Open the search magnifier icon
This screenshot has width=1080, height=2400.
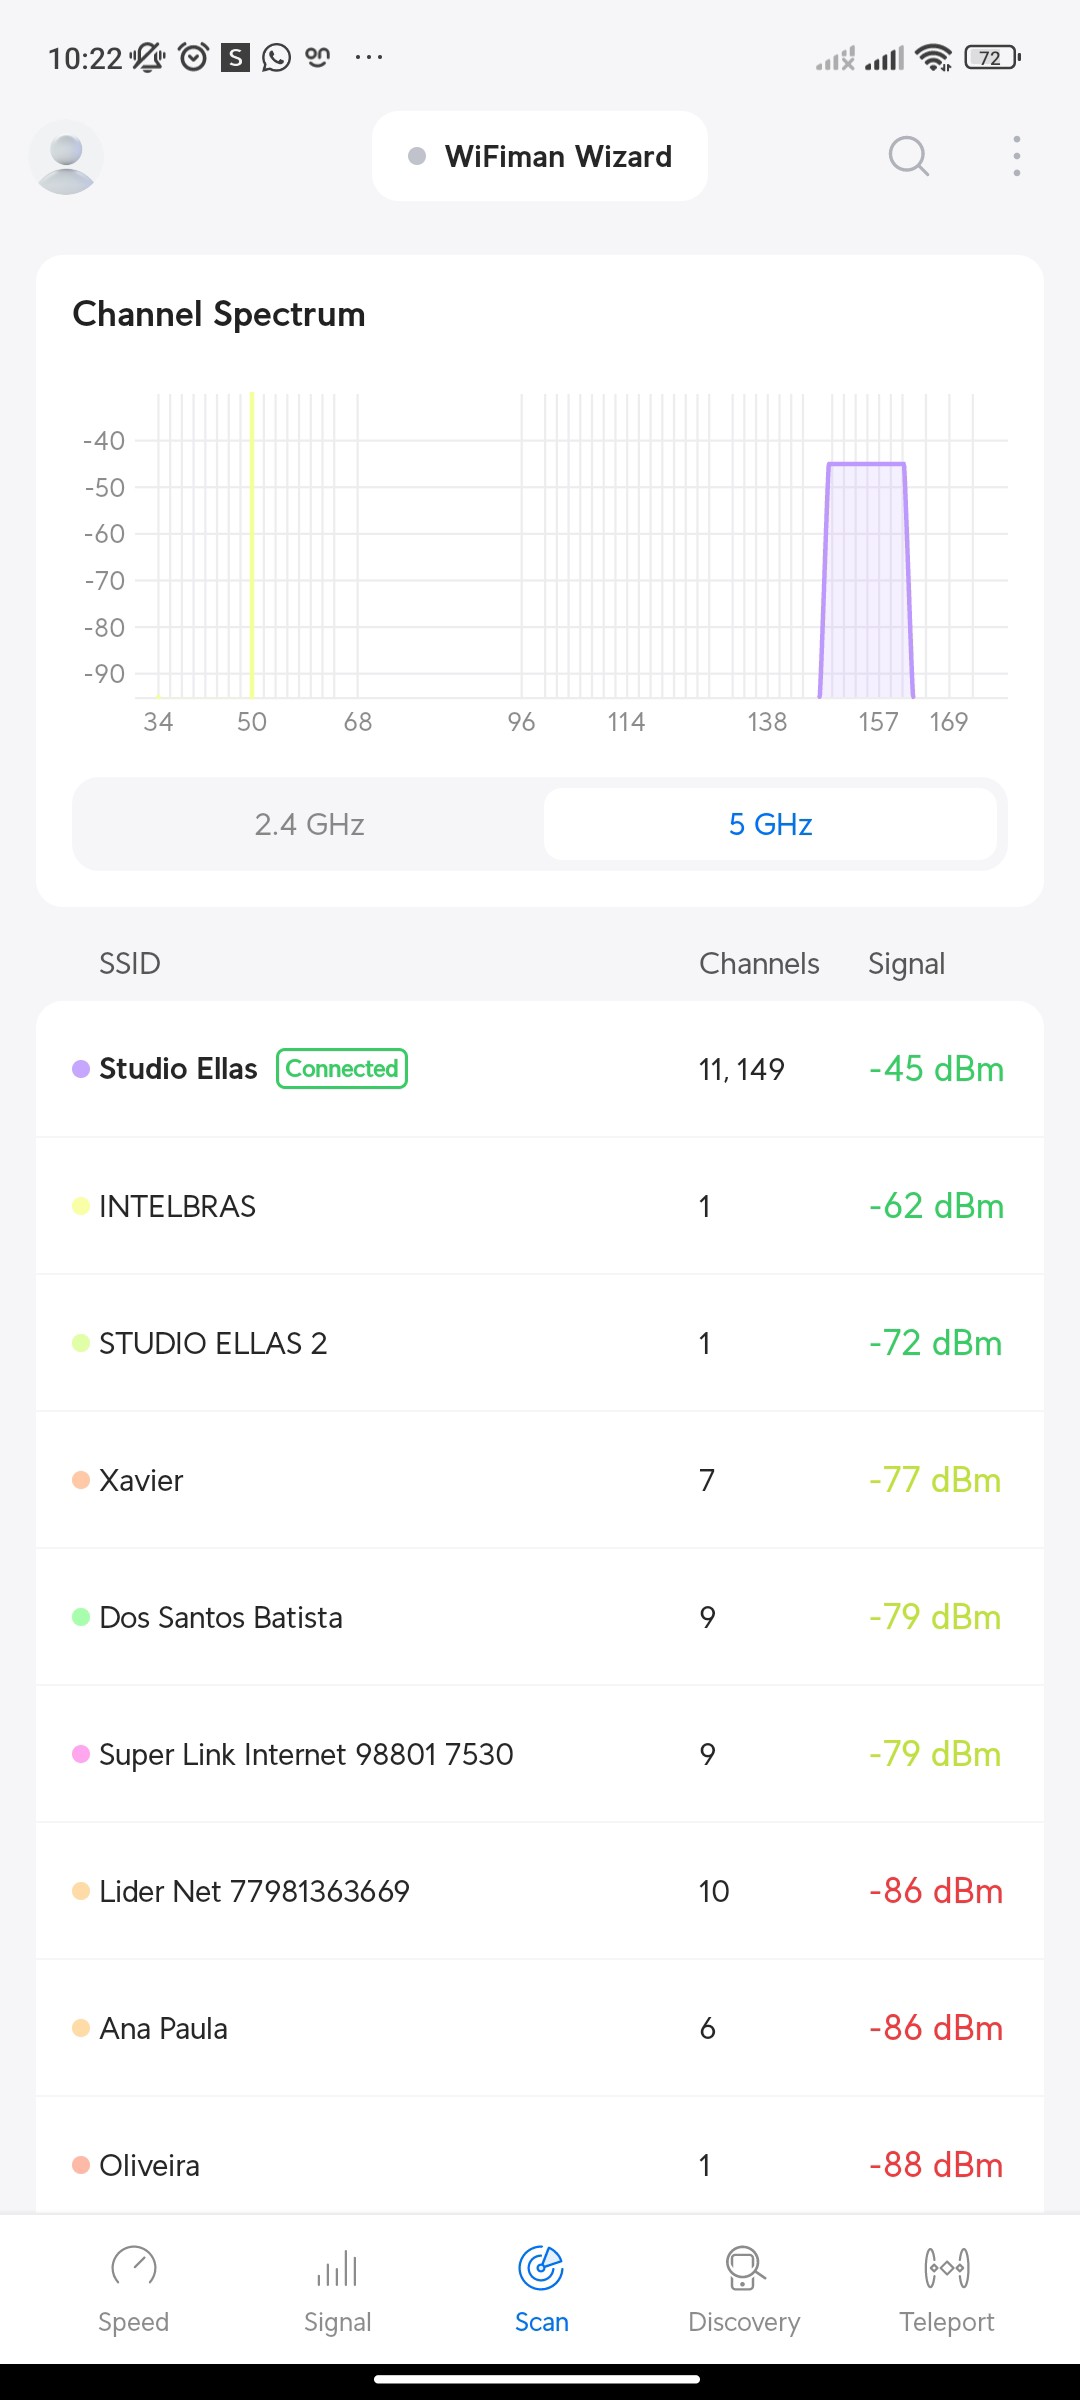[x=908, y=156]
